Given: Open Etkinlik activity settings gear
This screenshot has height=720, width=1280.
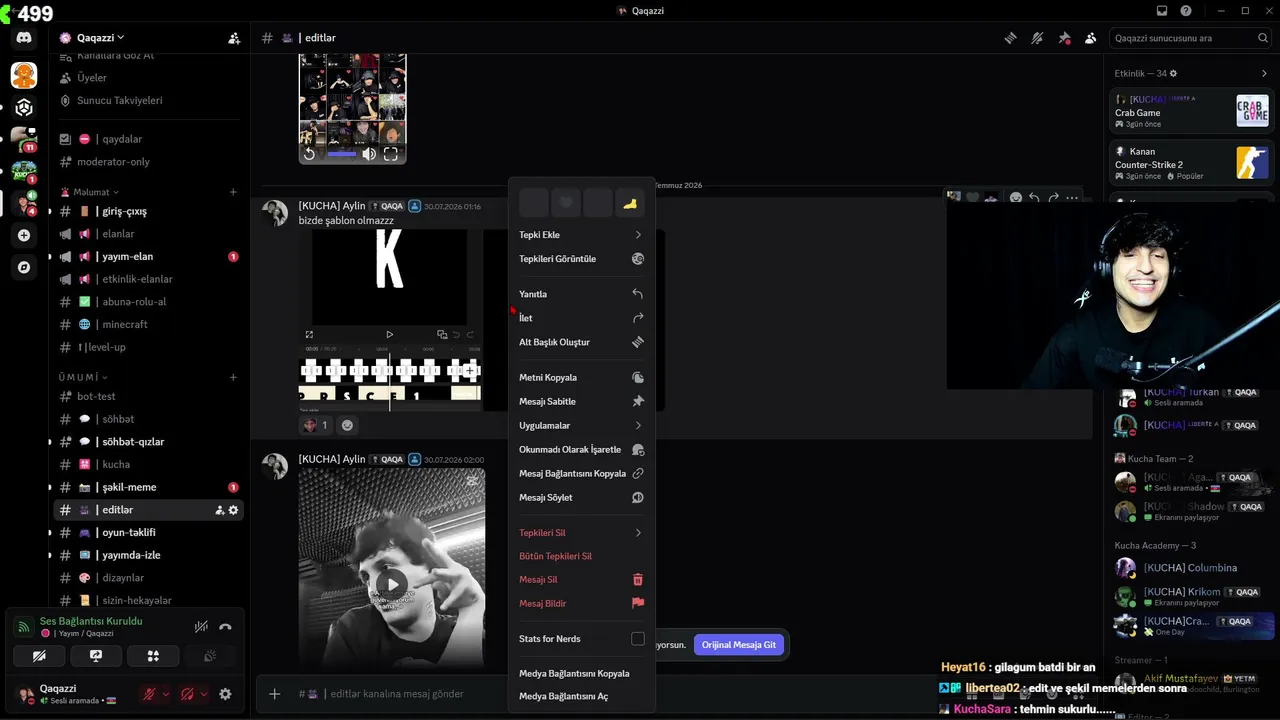Looking at the screenshot, I should pyautogui.click(x=1173, y=73).
